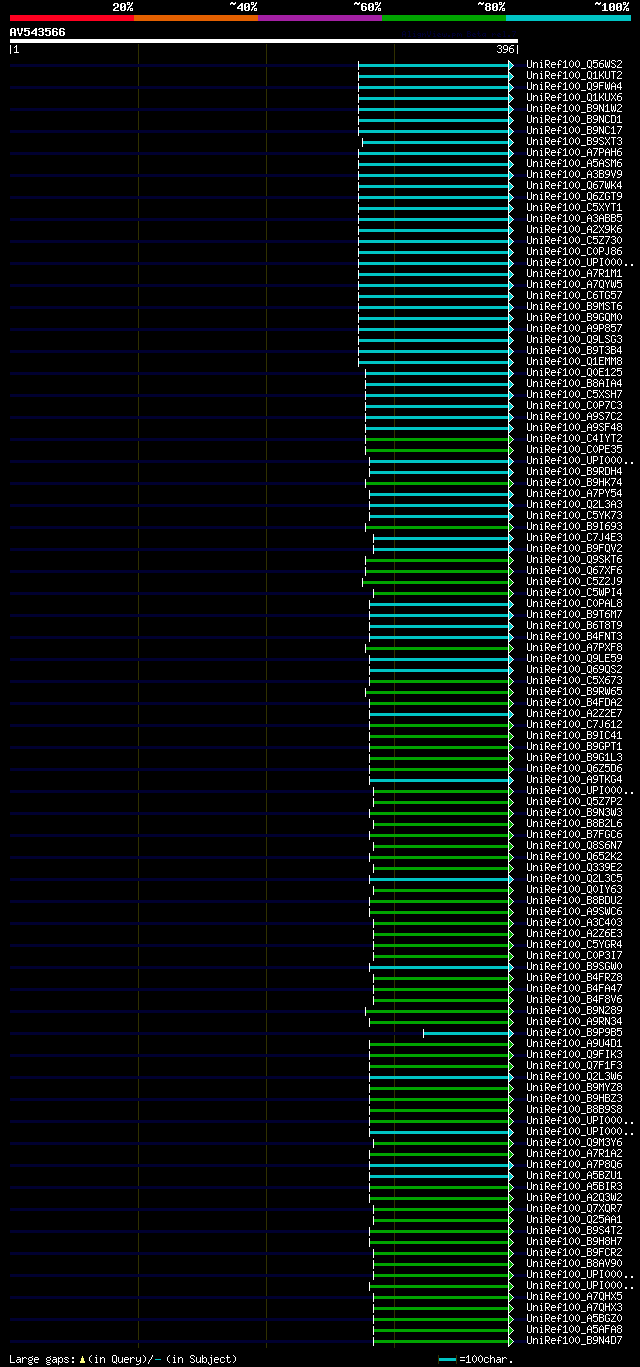Click the cyan alignment bar for UniRef100_B9SGW0
This screenshot has height=1367, width=640.
[x=441, y=967]
